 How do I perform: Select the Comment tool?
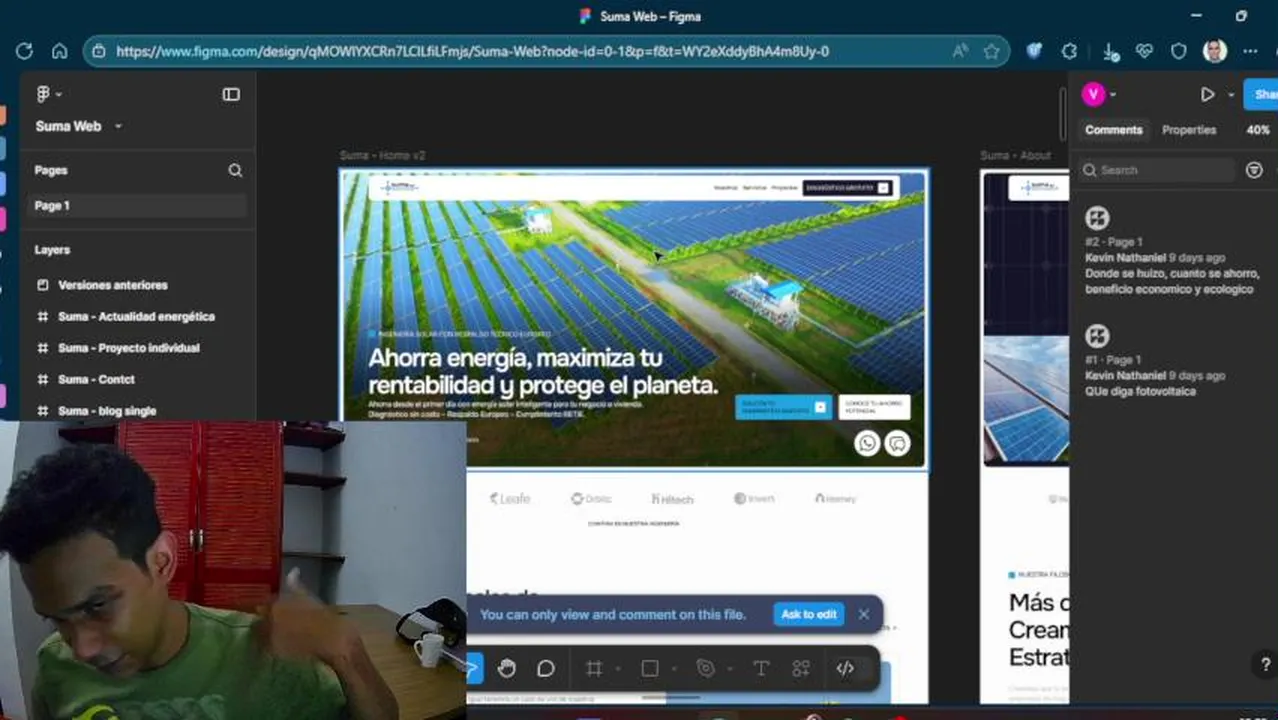[x=545, y=669]
